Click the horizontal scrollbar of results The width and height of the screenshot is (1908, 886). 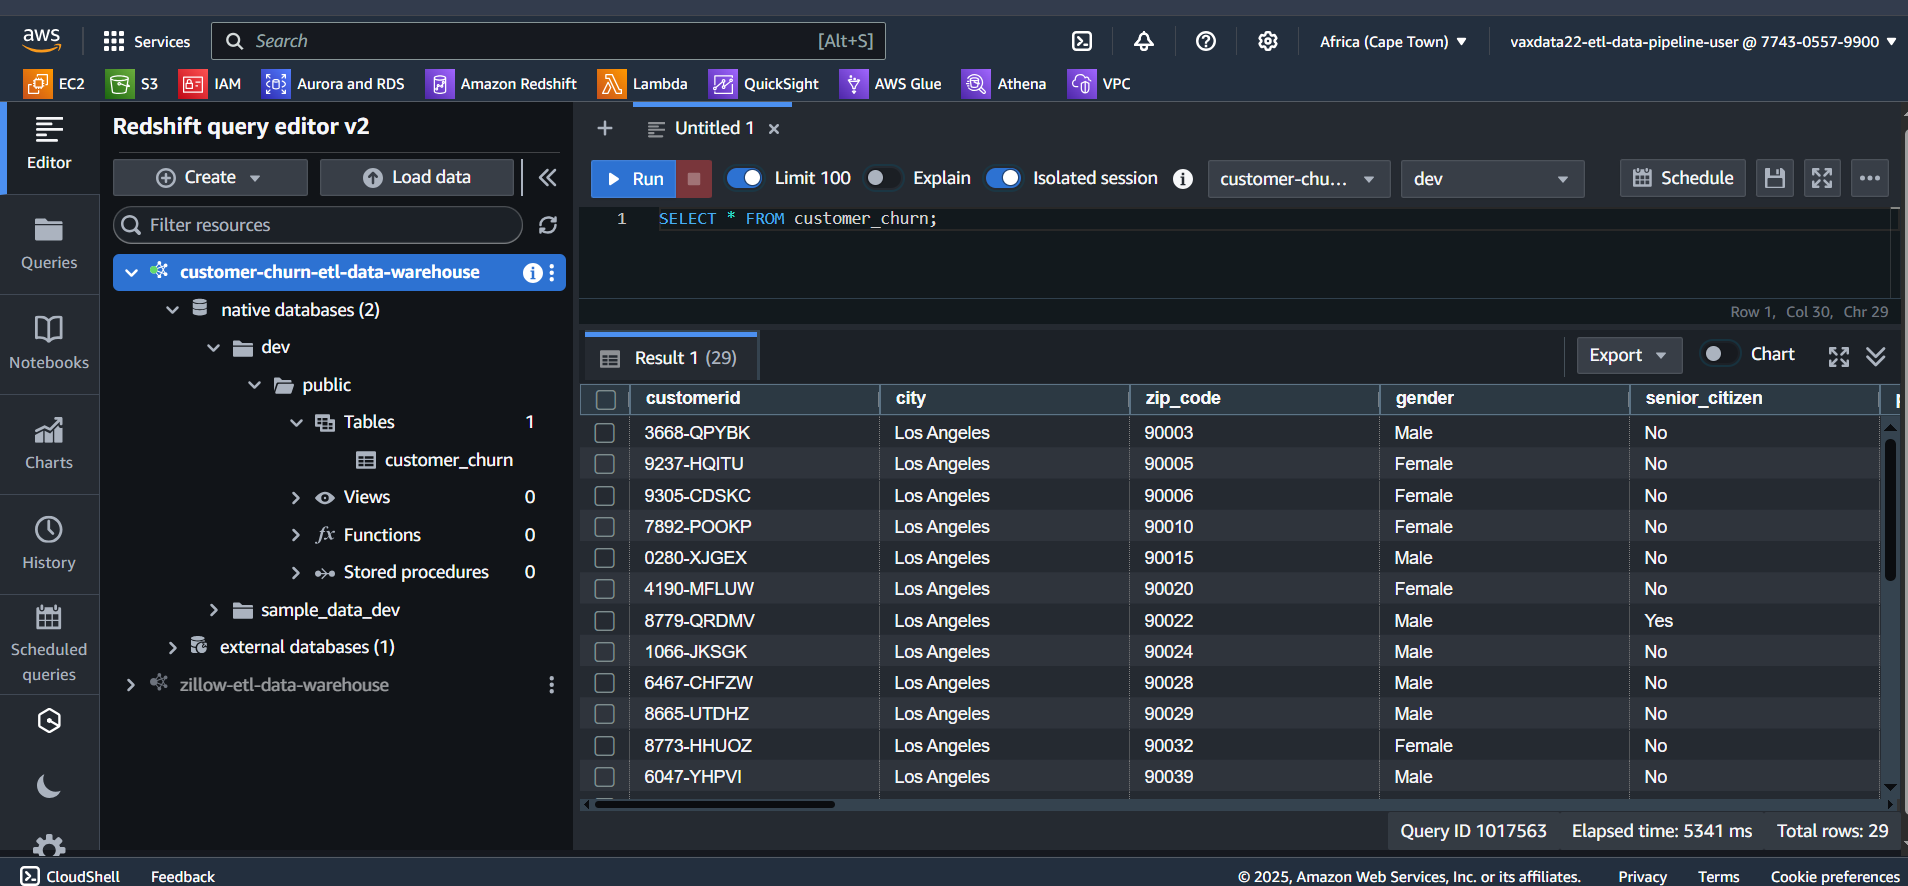coord(715,804)
